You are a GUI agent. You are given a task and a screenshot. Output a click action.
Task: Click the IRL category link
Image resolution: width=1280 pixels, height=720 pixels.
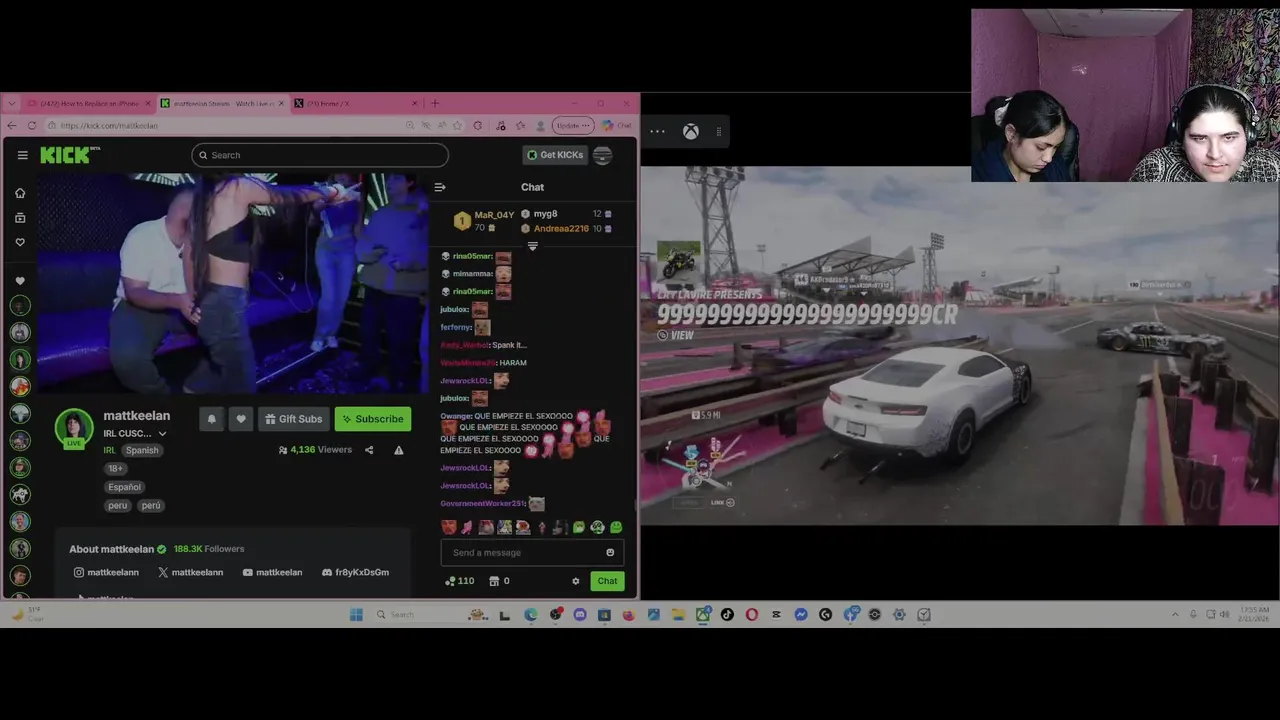pos(109,450)
